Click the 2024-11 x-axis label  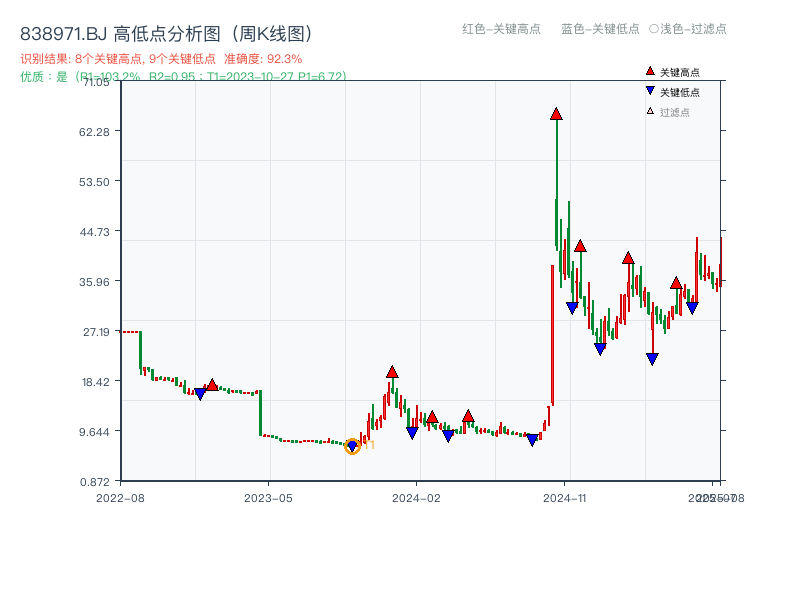pos(564,498)
